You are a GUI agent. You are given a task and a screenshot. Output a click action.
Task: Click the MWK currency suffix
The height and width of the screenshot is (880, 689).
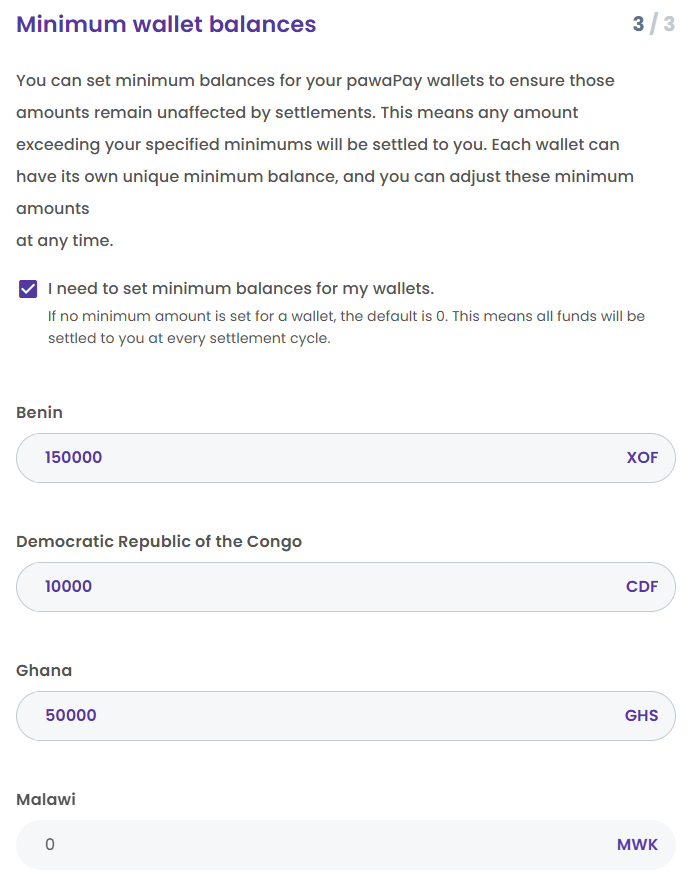coord(638,845)
